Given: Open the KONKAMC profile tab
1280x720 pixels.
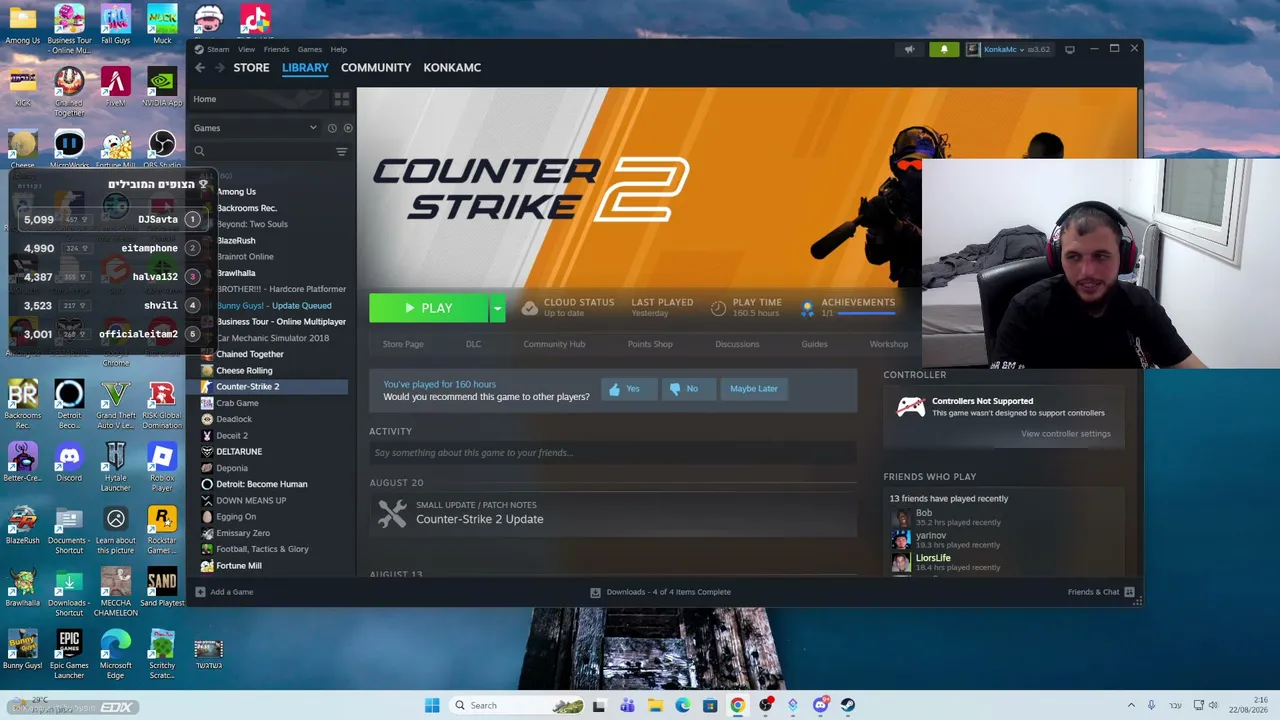Looking at the screenshot, I should [x=452, y=67].
